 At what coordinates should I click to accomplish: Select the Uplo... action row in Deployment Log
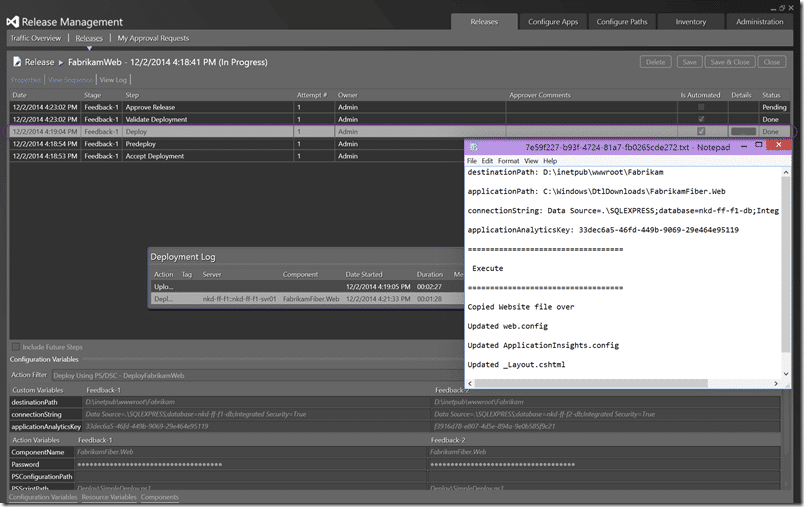[308, 287]
